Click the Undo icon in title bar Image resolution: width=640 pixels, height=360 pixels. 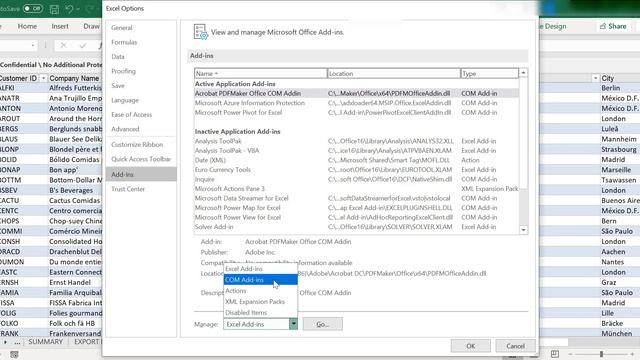69,9
